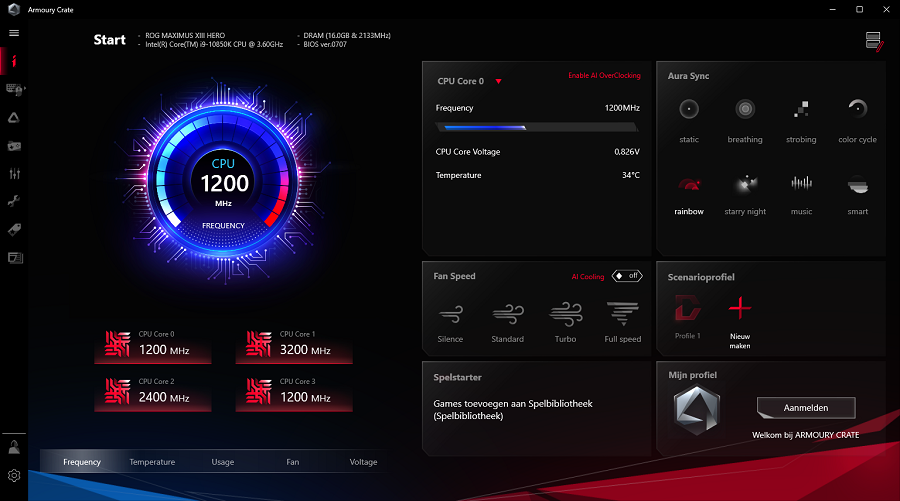The width and height of the screenshot is (900, 501).
Task: Click the Enable AI OverClocking link
Action: click(x=604, y=75)
